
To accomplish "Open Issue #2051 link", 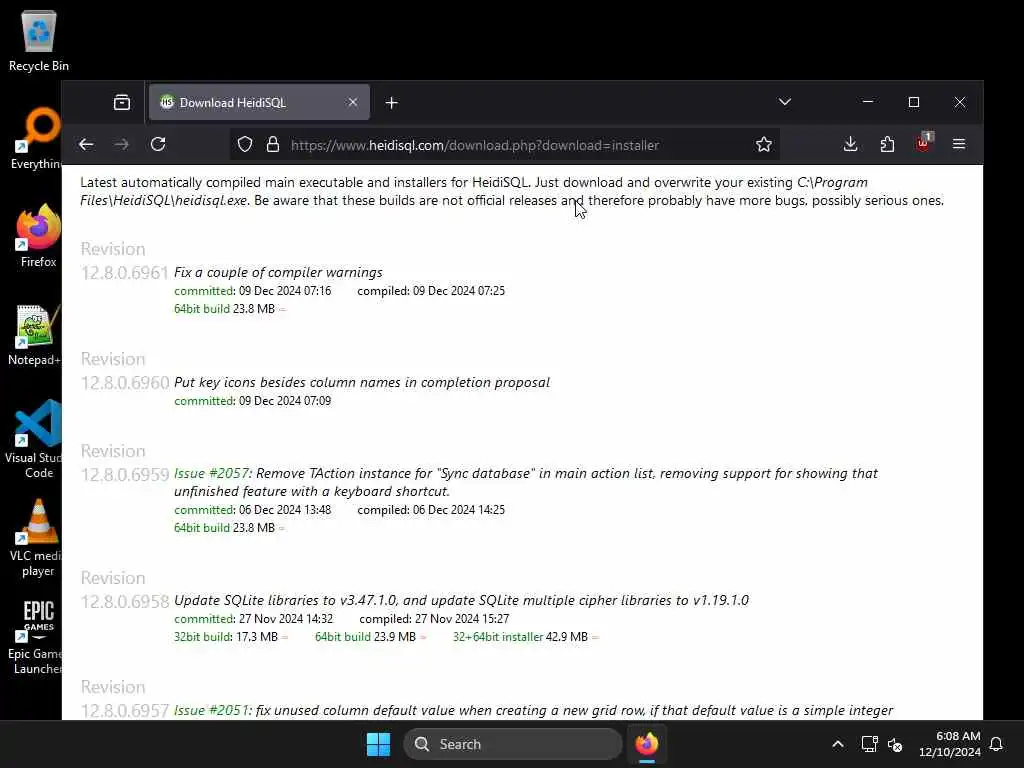I will tap(212, 711).
